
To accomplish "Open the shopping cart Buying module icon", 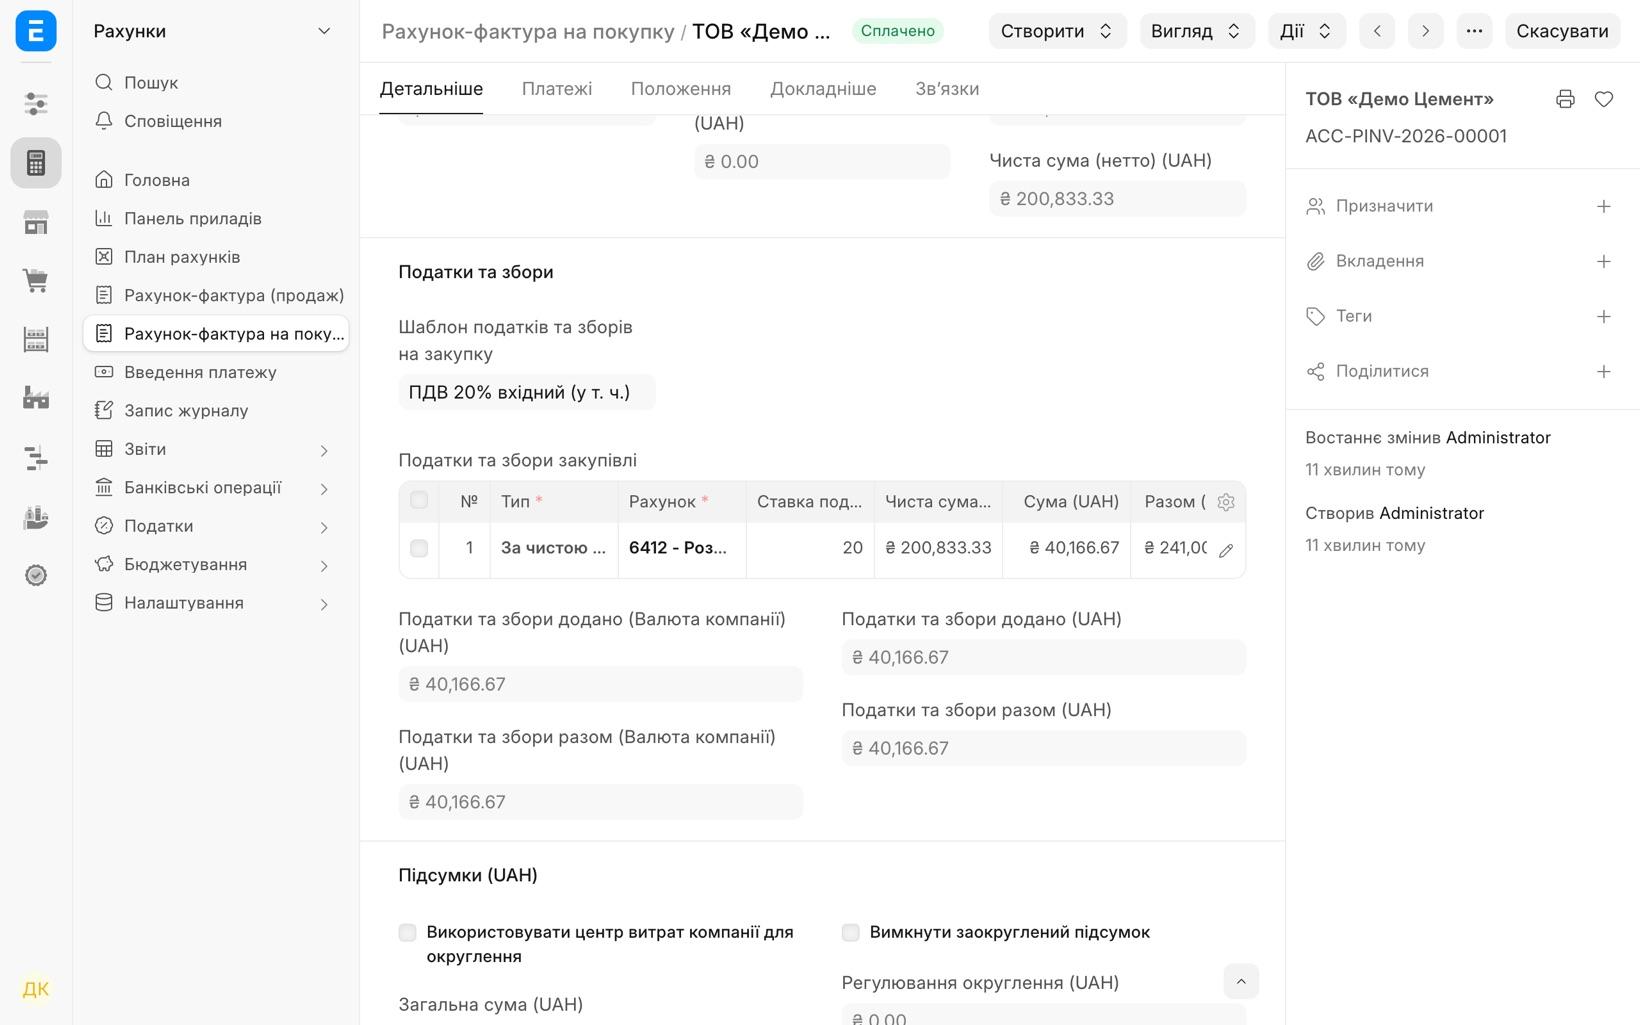I will click(x=36, y=281).
